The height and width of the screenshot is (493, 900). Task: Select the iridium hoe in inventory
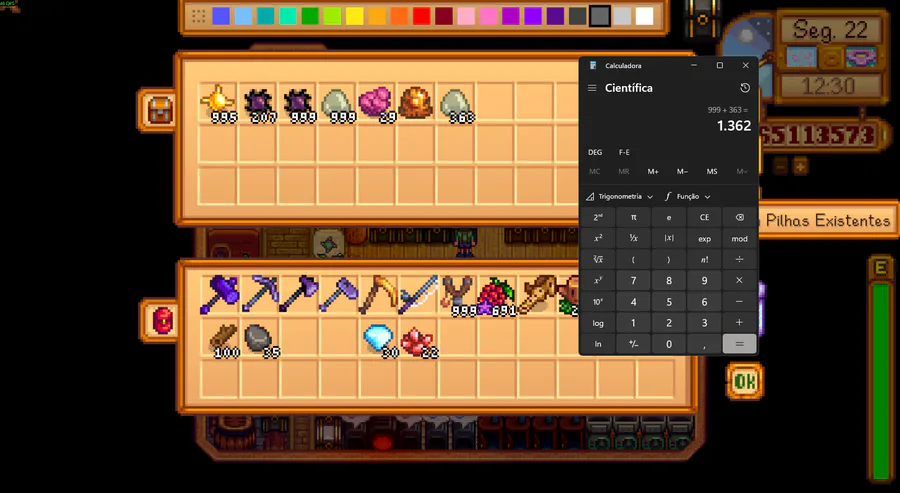(338, 294)
